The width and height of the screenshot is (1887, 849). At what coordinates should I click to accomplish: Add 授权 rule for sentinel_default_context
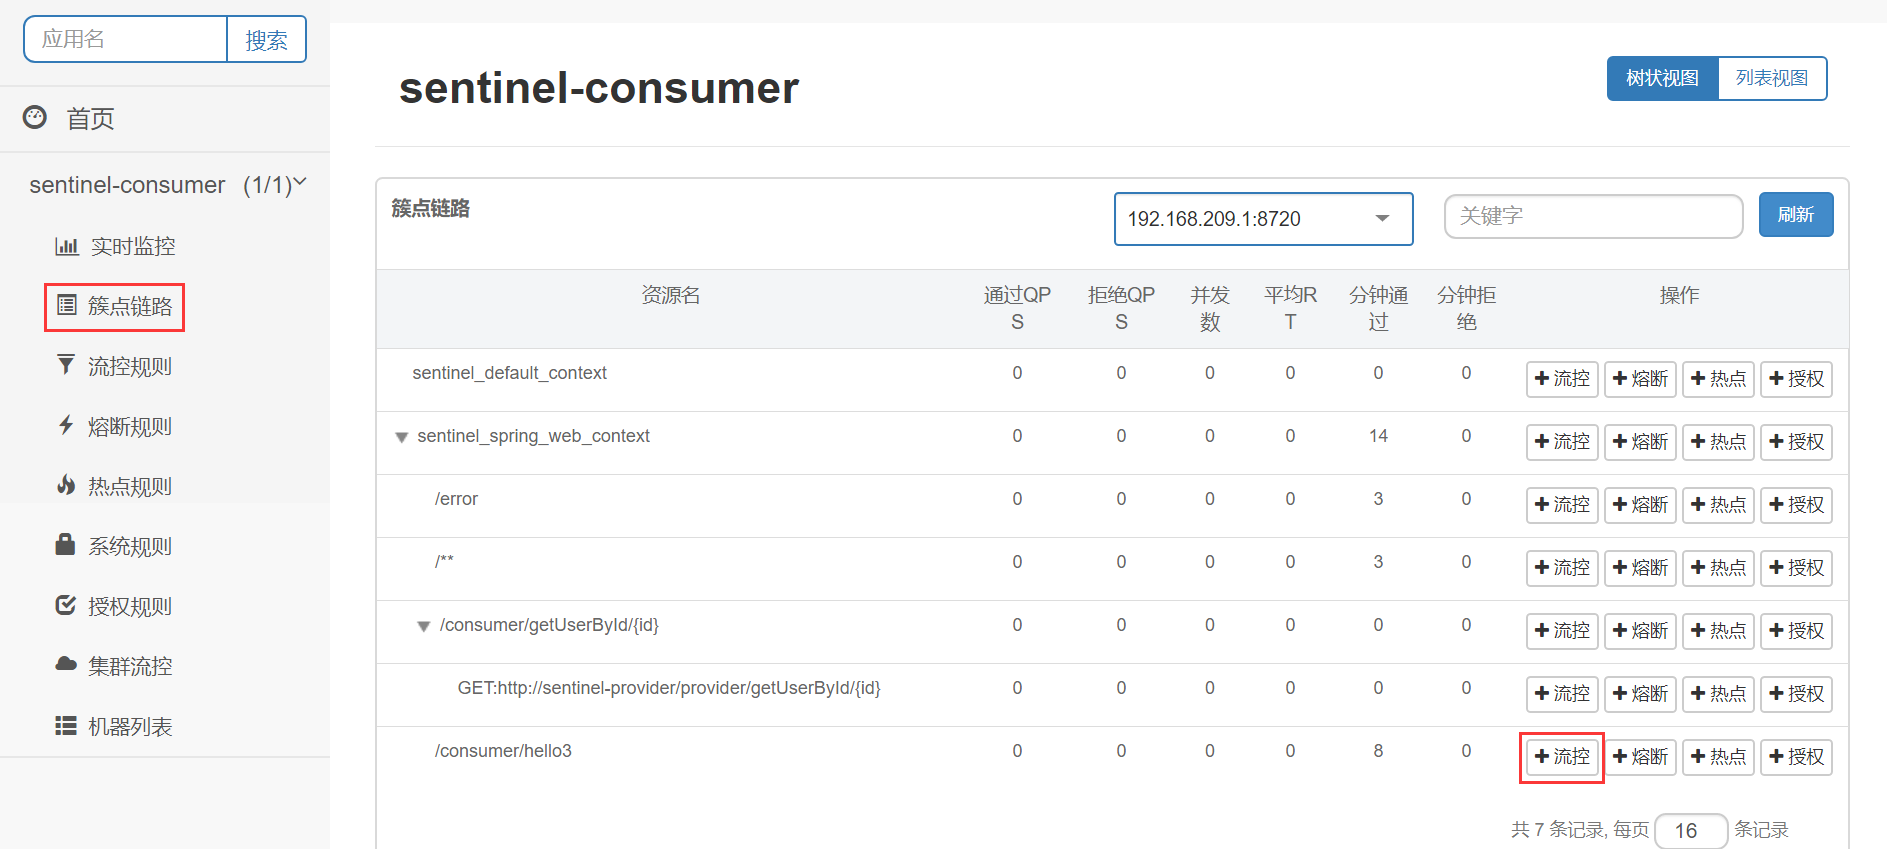pyautogui.click(x=1796, y=379)
